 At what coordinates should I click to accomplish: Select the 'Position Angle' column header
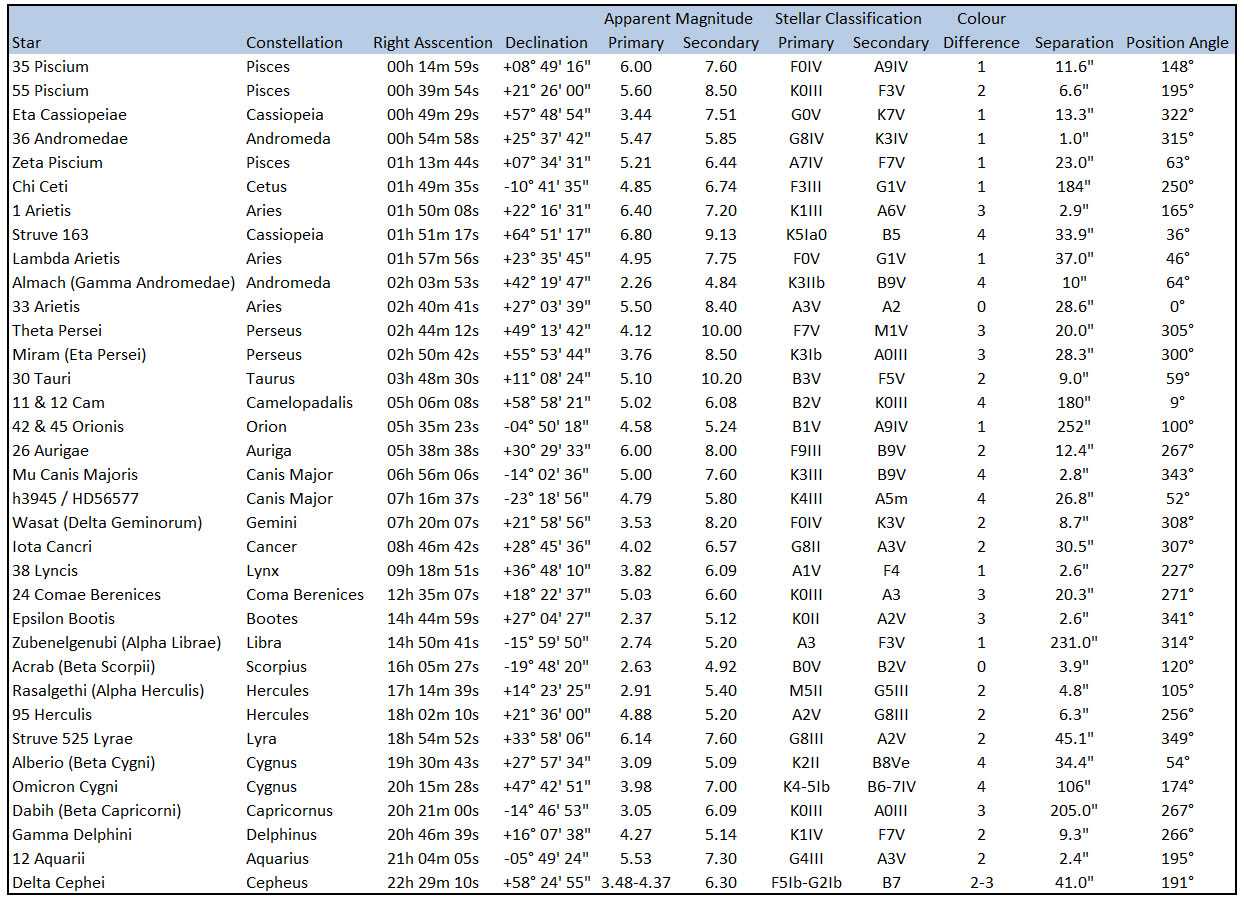1177,43
